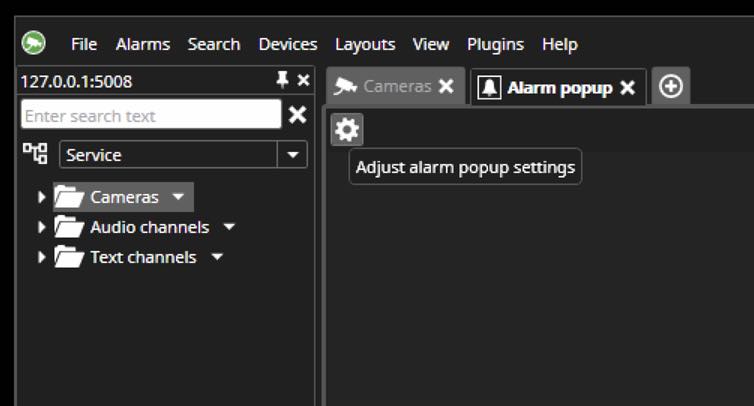The height and width of the screenshot is (406, 754).
Task: Select the Text channels folder
Action: pos(142,257)
